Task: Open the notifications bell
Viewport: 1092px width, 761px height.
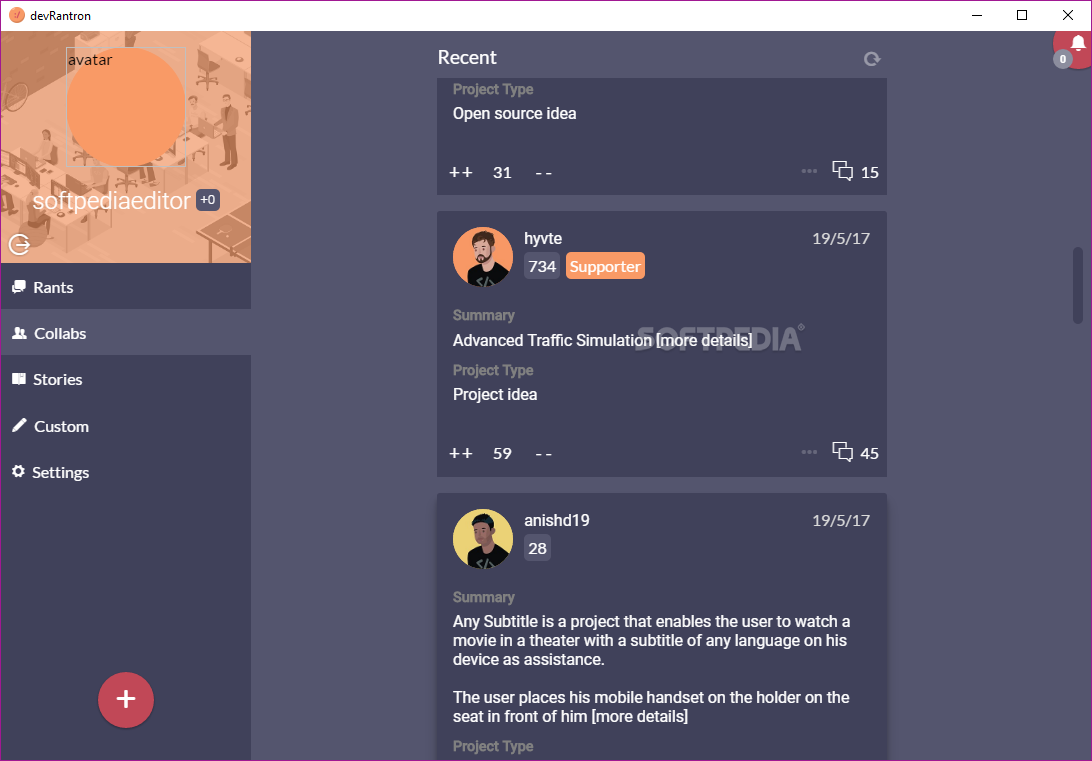Action: coord(1077,46)
